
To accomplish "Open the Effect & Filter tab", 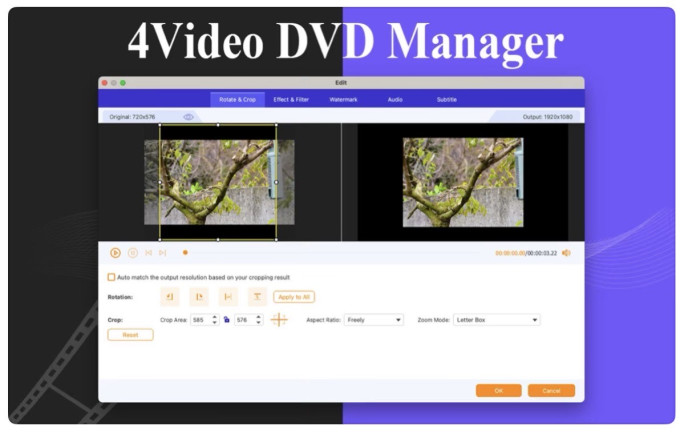I will [291, 100].
